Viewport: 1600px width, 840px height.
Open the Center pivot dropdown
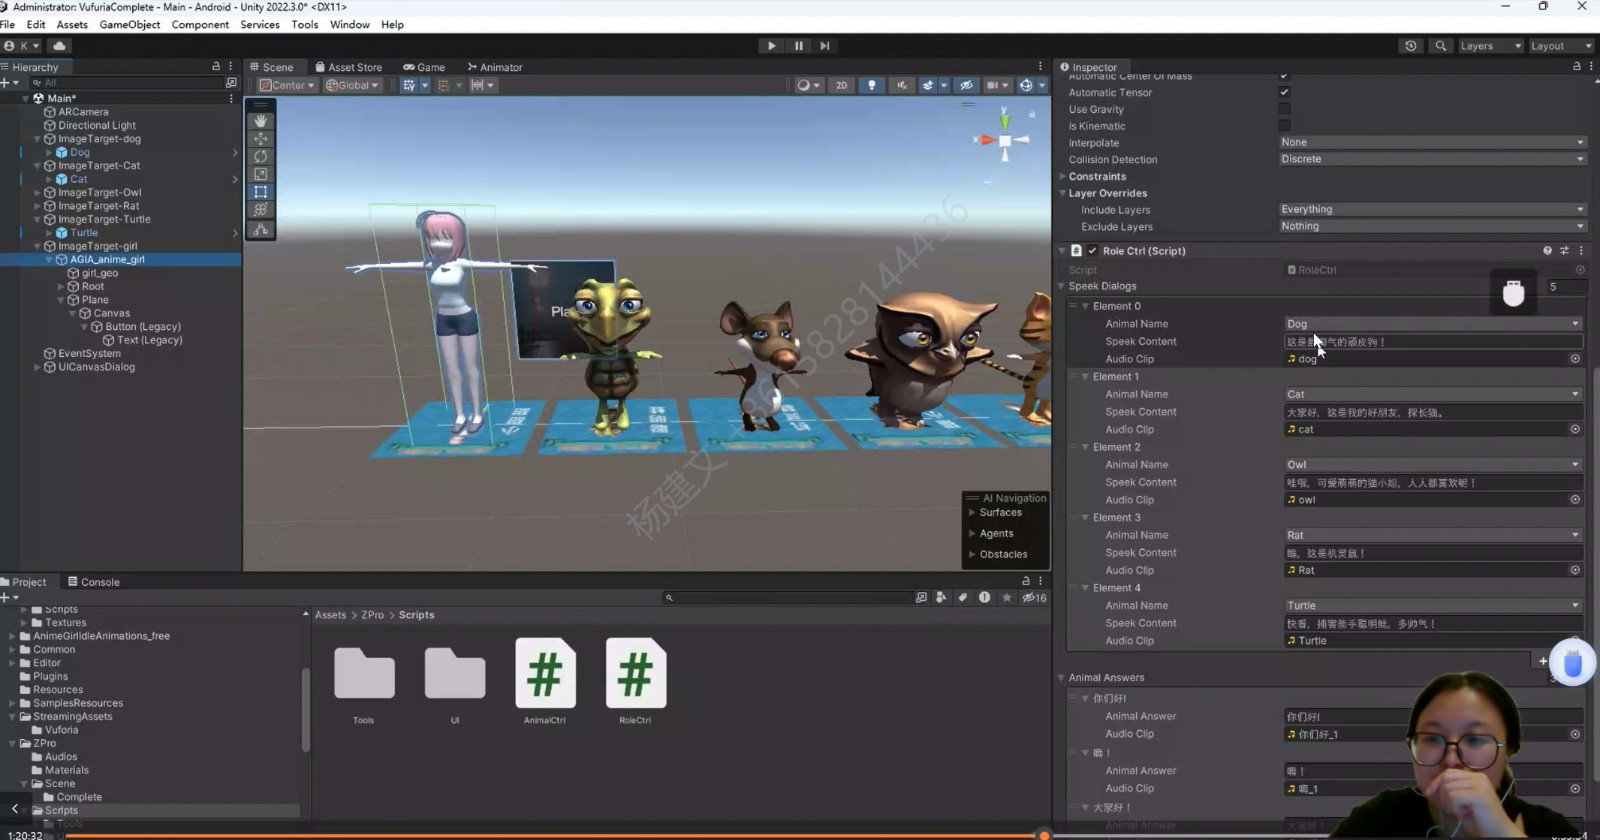coord(287,85)
